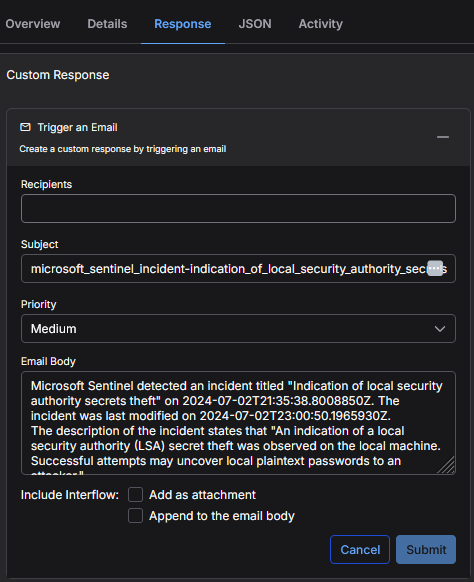474x582 pixels.
Task: Click the resize handle of Email Body
Action: (x=447, y=465)
